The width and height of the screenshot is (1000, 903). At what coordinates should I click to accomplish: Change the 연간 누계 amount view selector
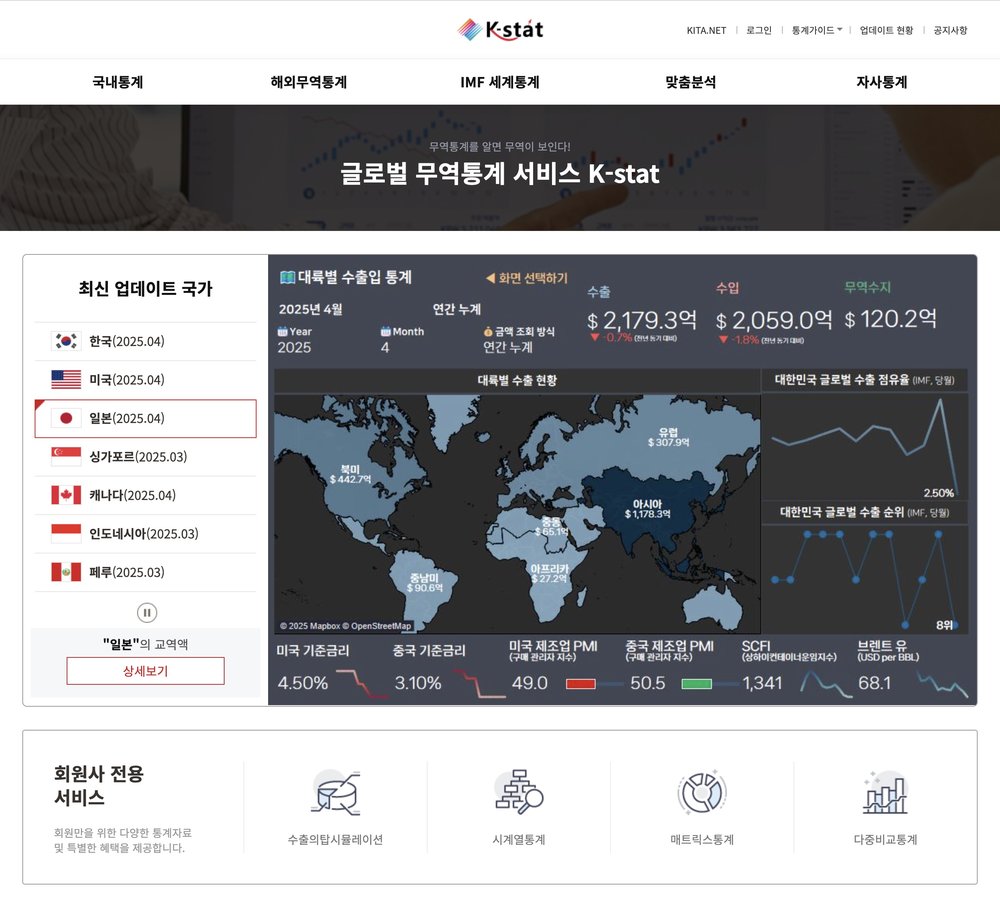tap(508, 348)
